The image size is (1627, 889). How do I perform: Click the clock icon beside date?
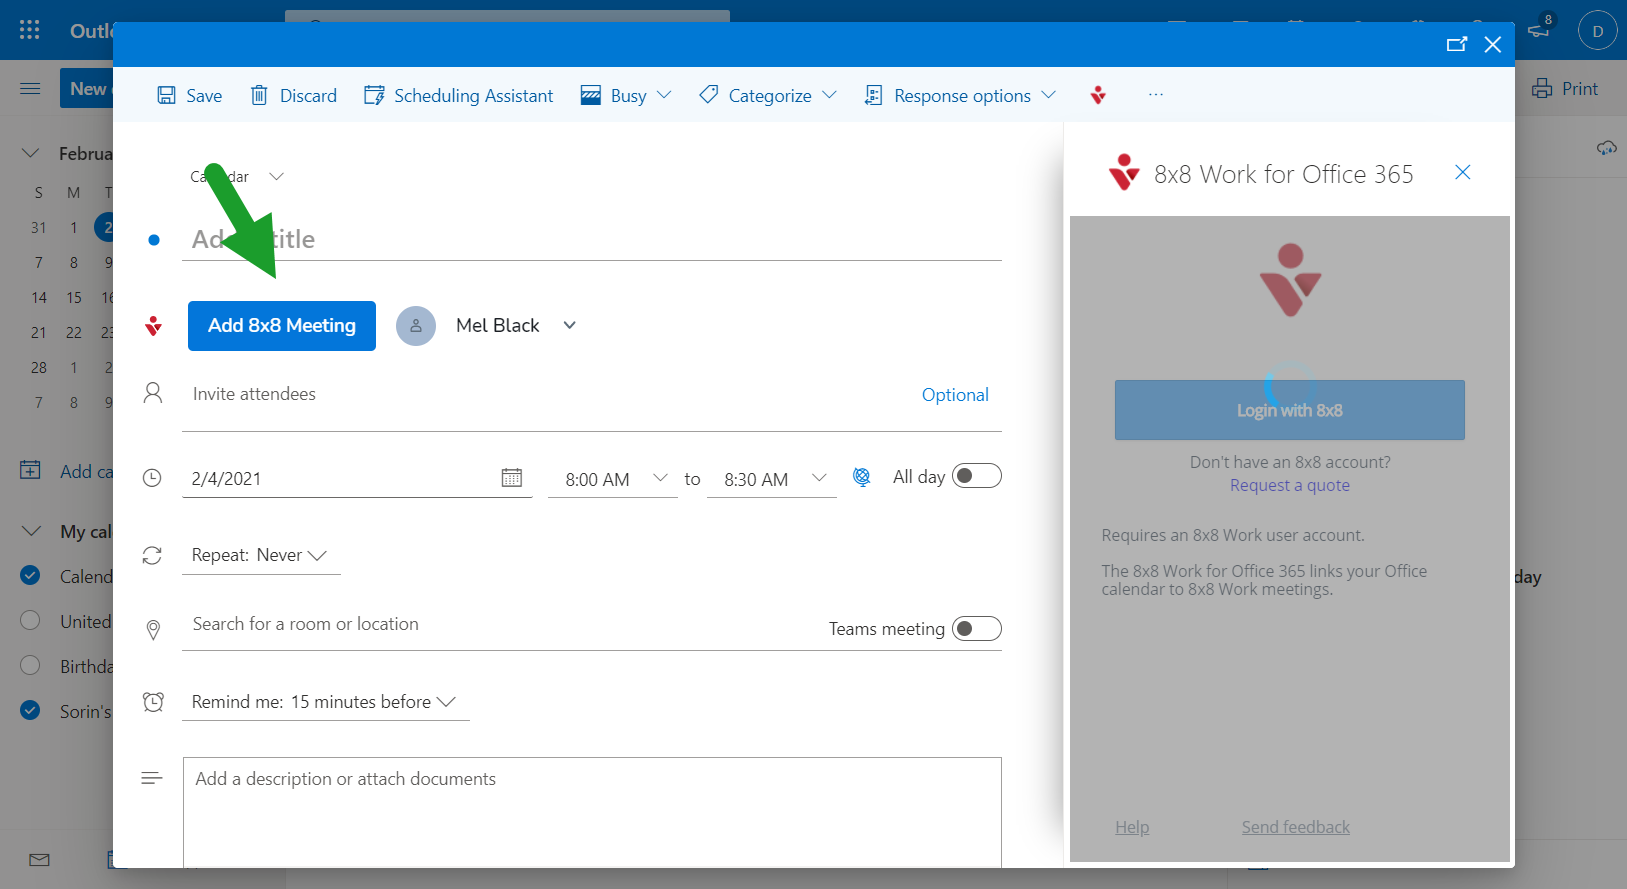click(x=152, y=478)
